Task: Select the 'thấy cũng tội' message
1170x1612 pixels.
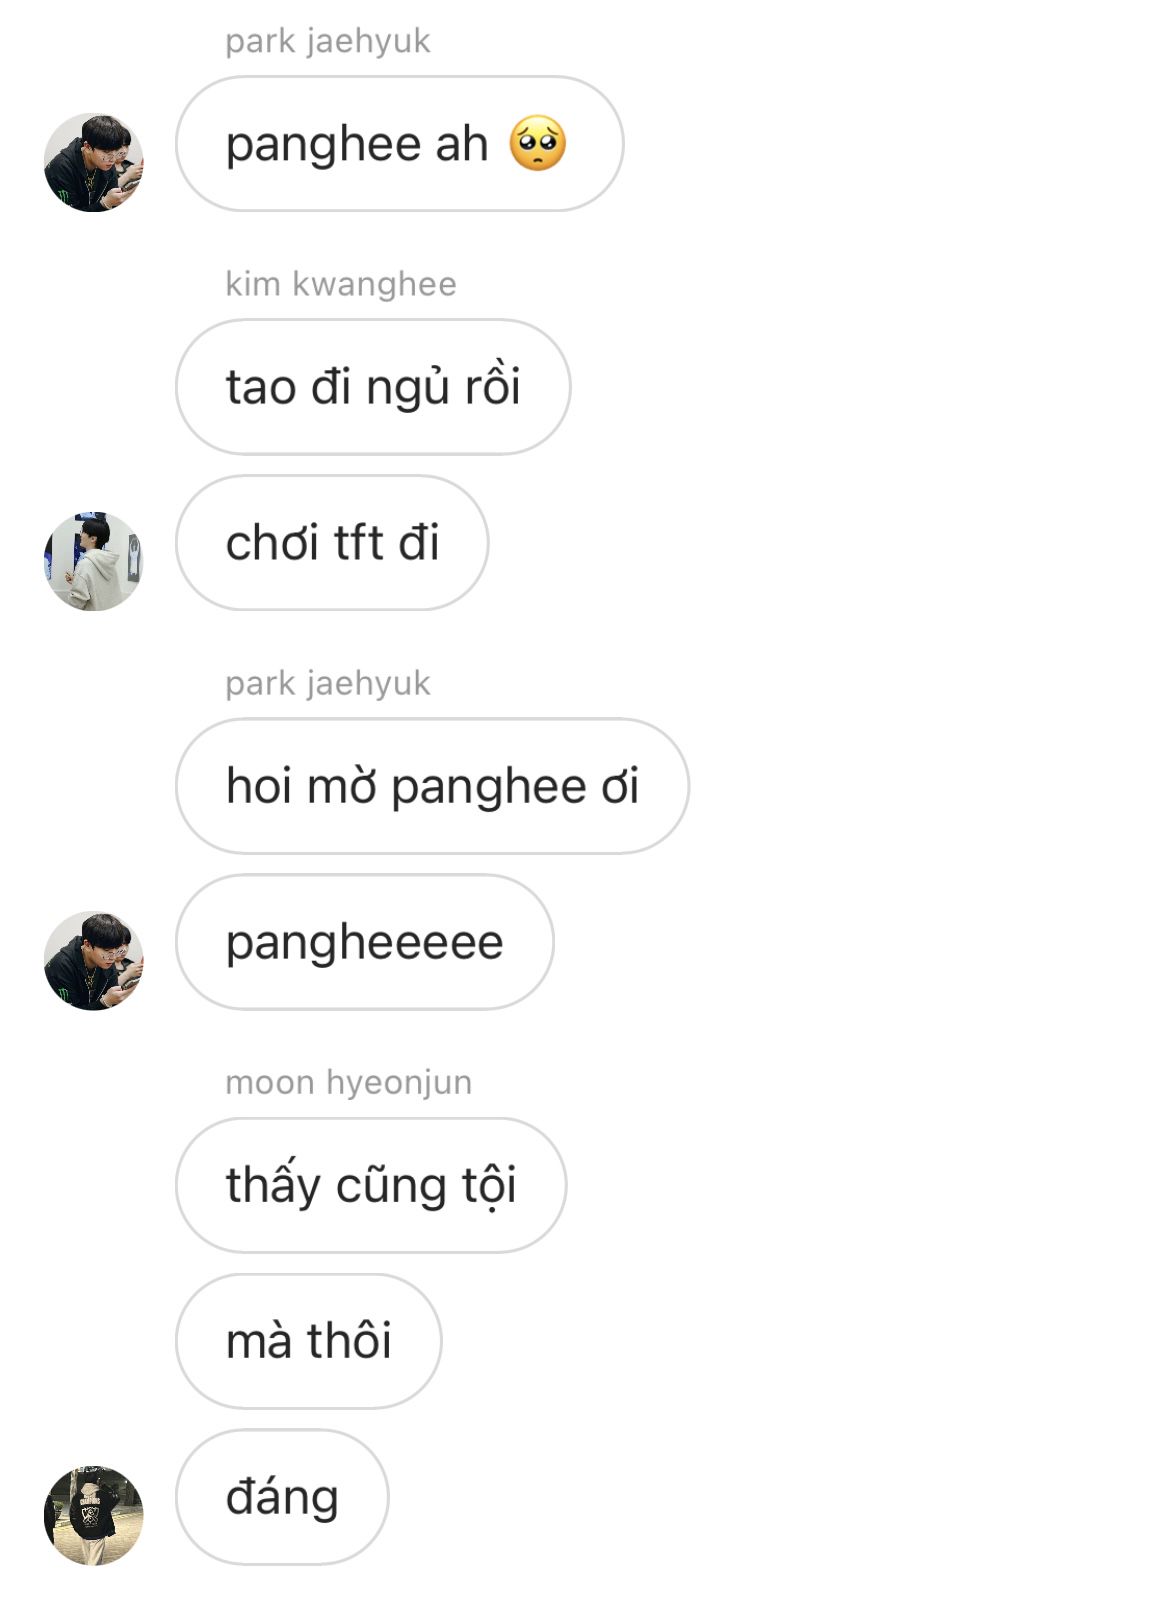Action: (x=371, y=1185)
